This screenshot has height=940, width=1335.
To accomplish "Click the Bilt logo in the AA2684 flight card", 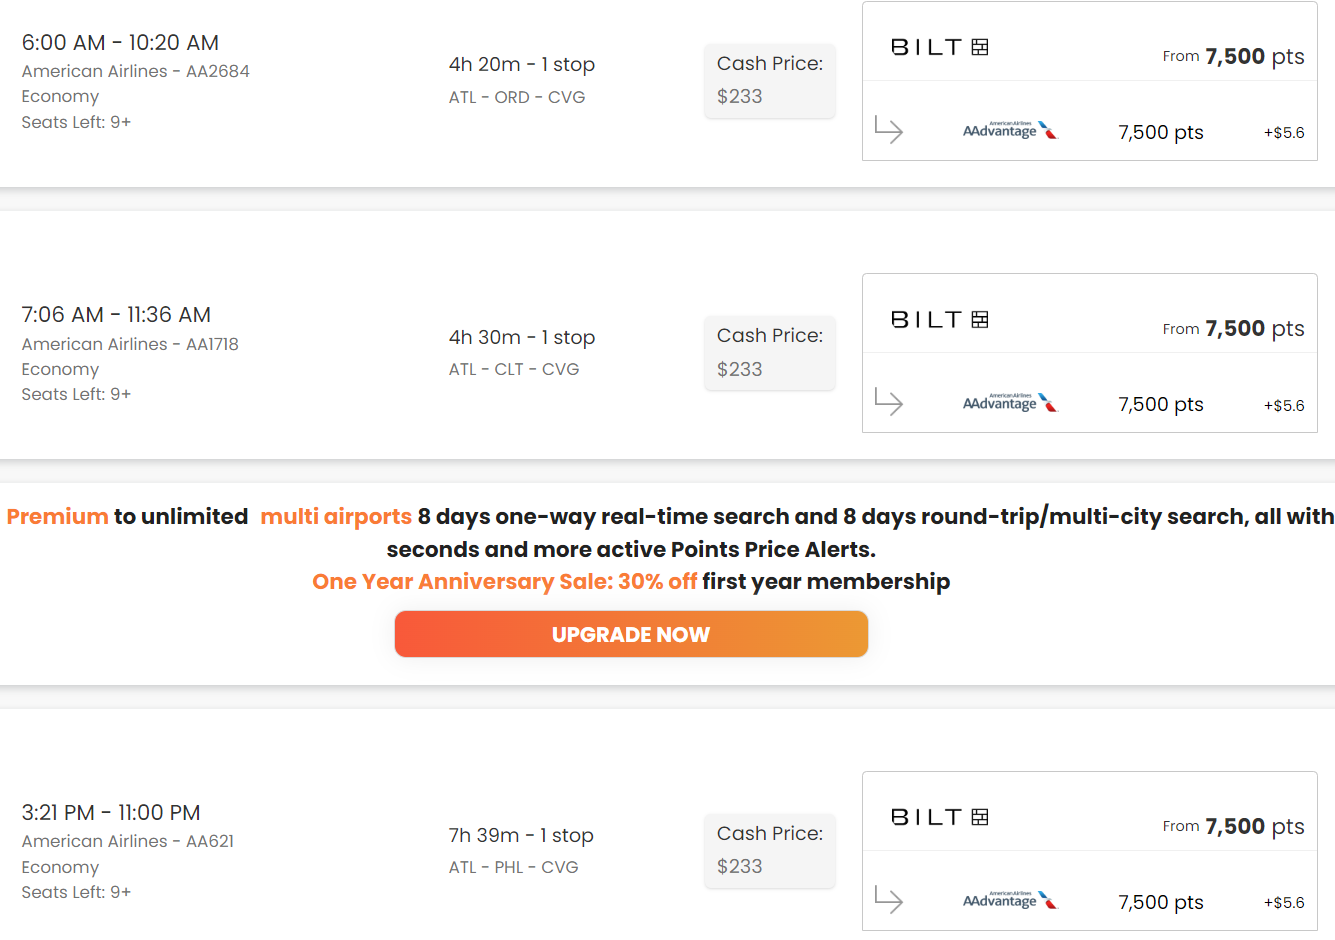I will (939, 47).
